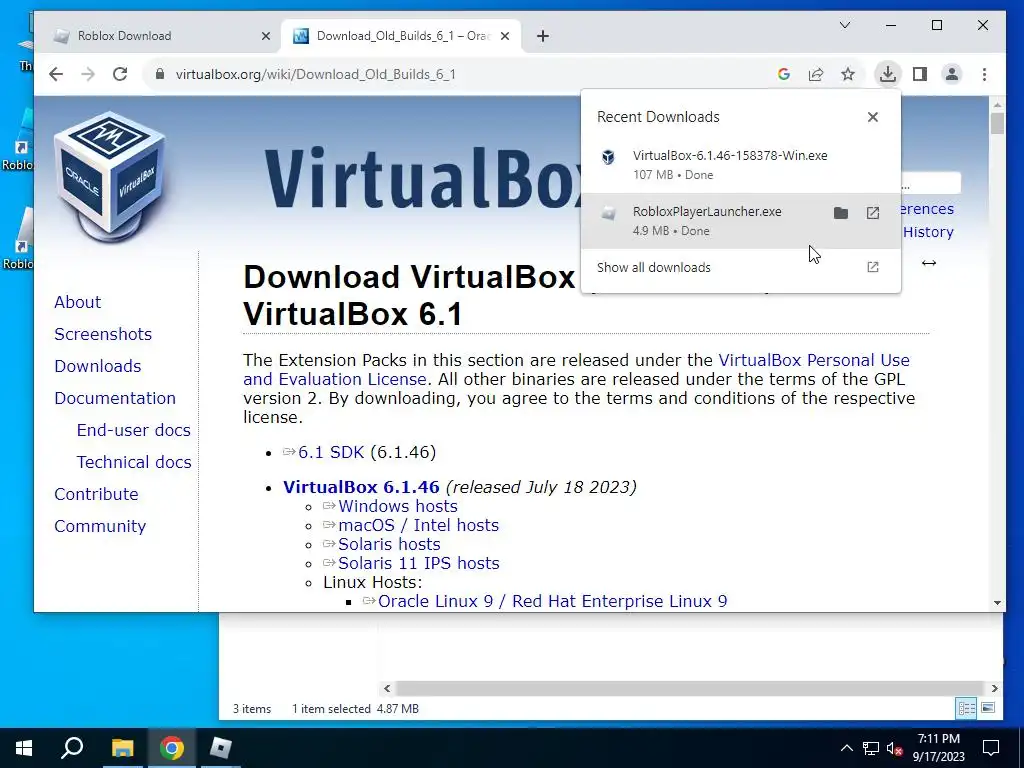
Task: Open the Contribute sidebar link
Action: point(96,494)
